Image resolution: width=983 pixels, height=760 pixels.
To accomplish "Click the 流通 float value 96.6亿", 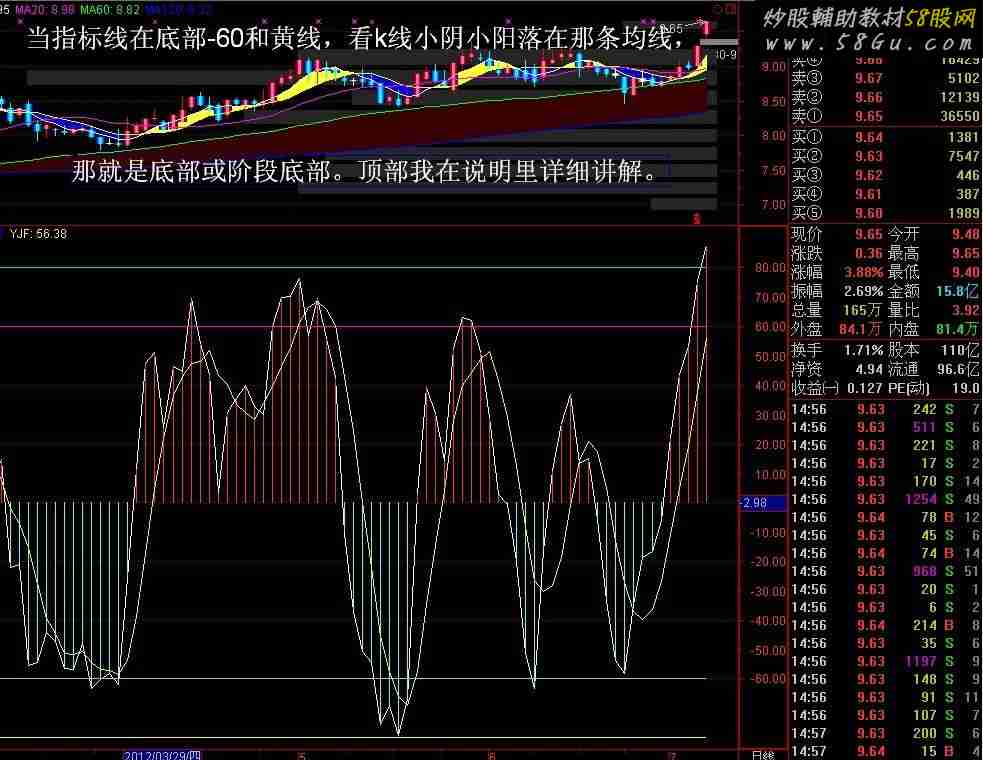I will click(x=958, y=369).
